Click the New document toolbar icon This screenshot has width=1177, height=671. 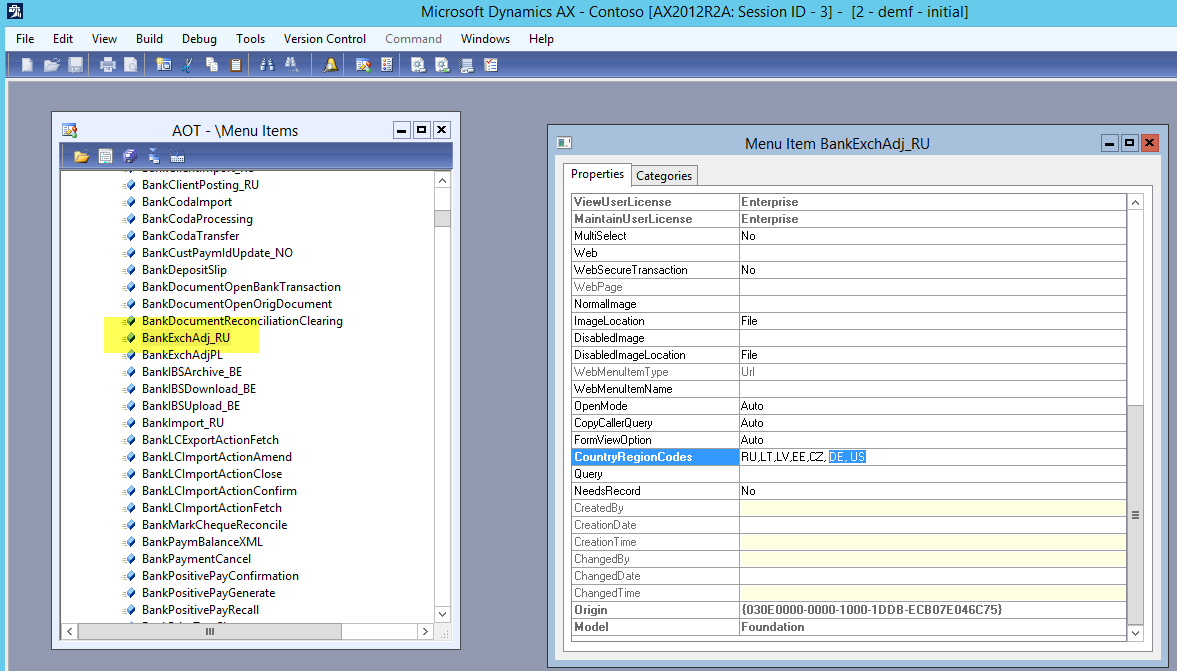coord(27,65)
